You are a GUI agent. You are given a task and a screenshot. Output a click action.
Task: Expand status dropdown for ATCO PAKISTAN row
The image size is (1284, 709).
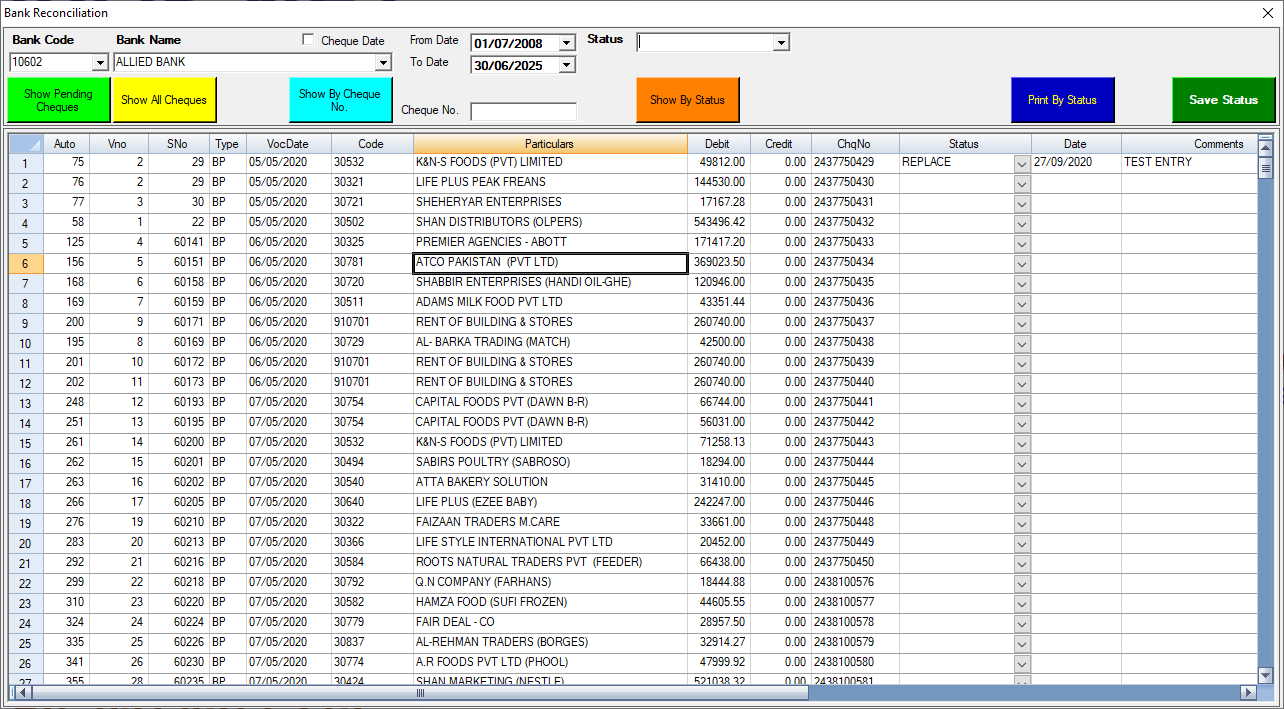point(1022,263)
